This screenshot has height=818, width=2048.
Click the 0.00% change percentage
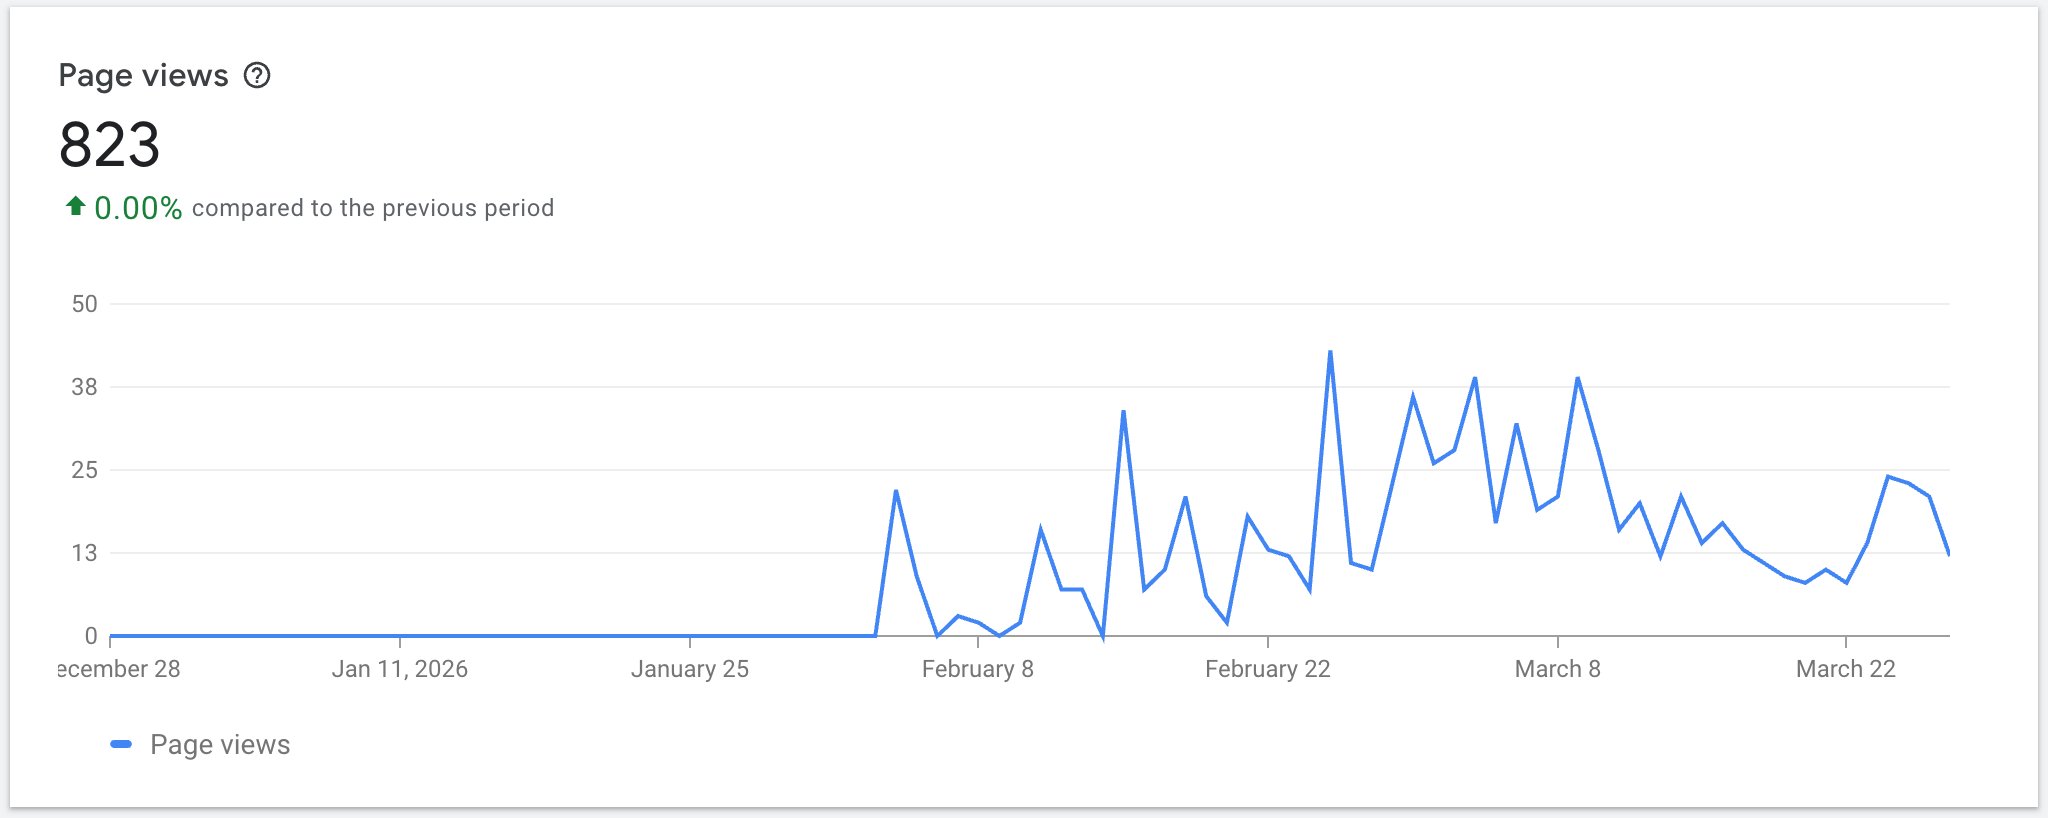coord(138,208)
